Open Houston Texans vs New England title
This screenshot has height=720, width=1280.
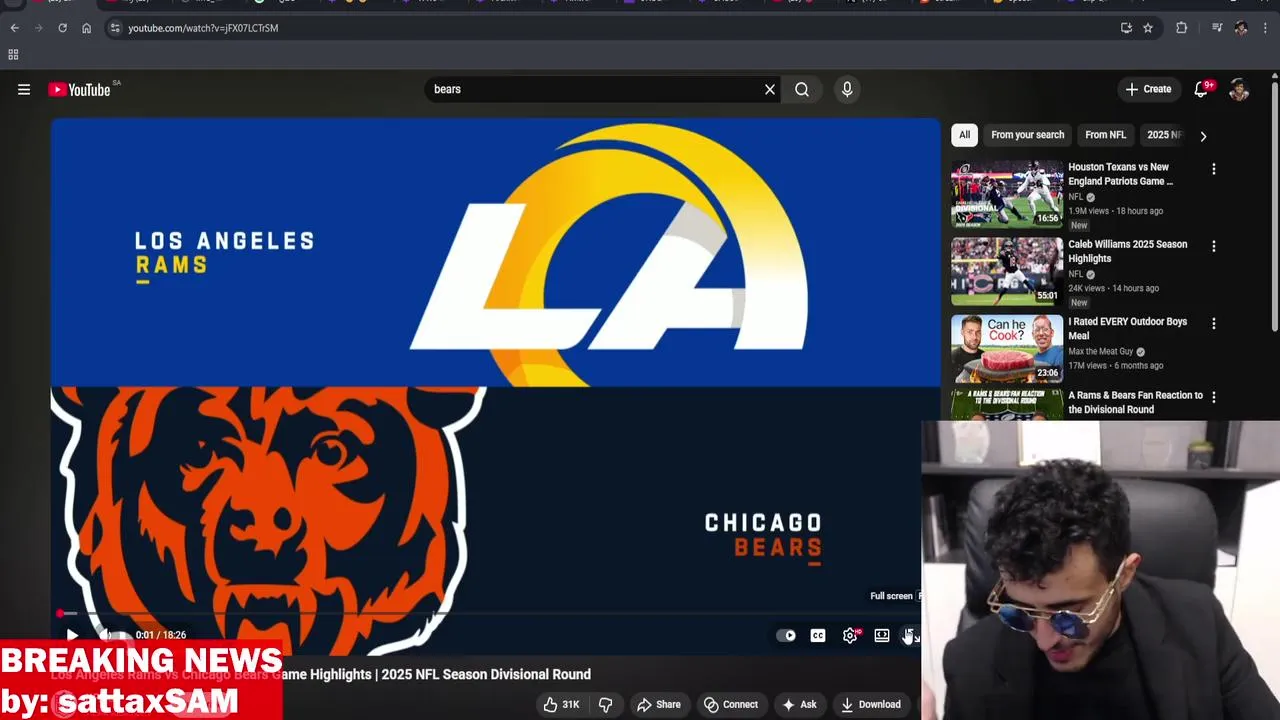coord(1120,174)
